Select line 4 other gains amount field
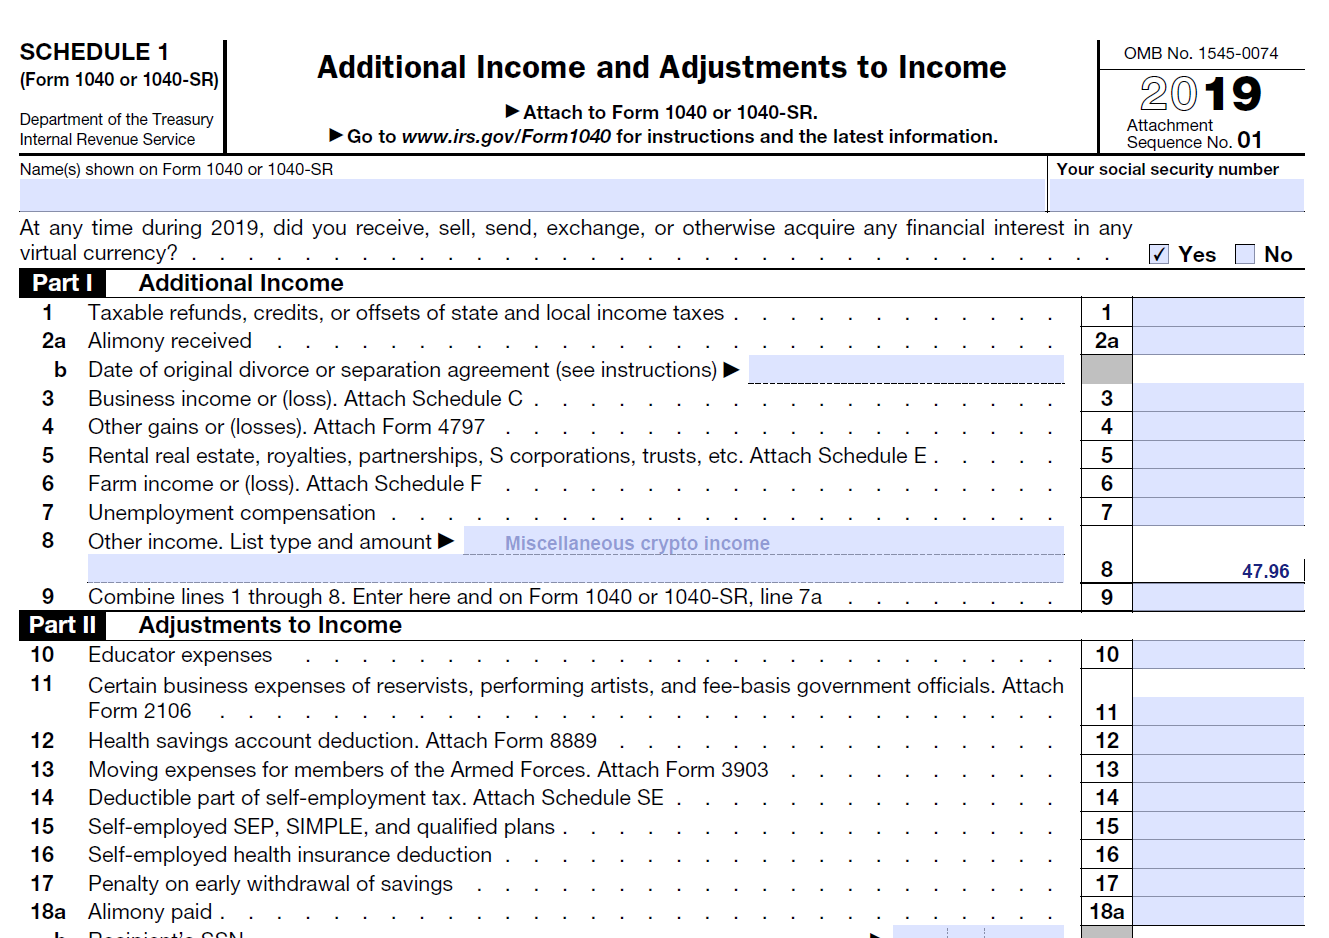 click(1218, 426)
